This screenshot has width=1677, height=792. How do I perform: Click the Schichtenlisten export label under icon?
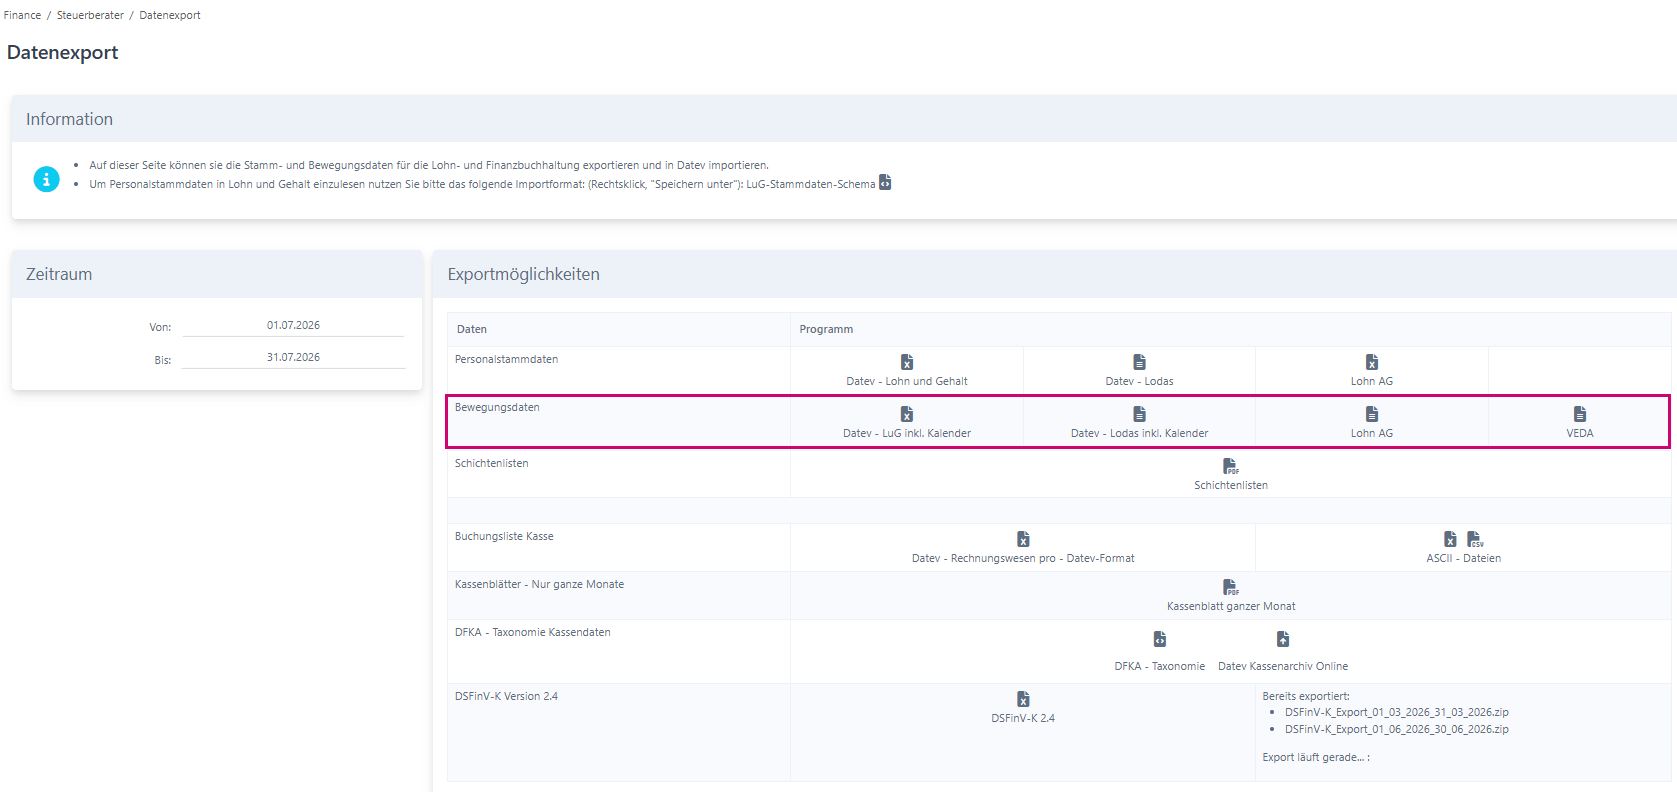point(1231,485)
